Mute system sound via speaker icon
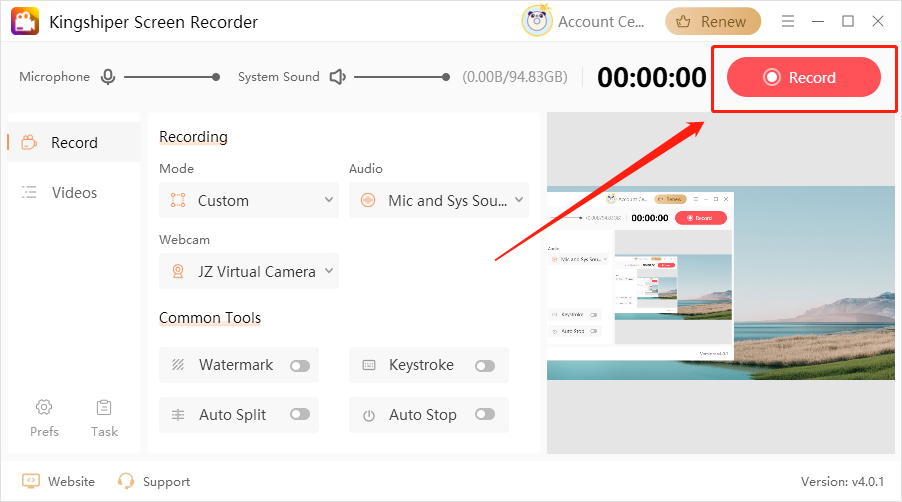 click(x=337, y=76)
